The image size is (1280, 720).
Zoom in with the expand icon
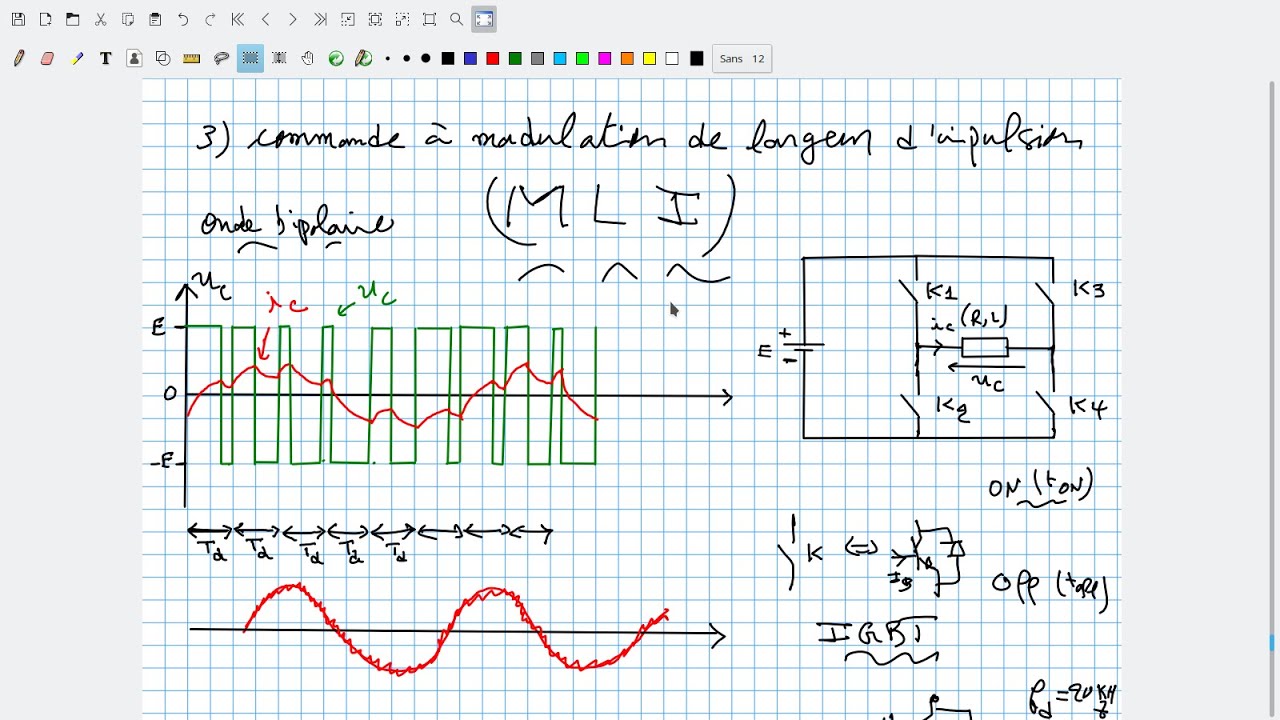[x=402, y=19]
